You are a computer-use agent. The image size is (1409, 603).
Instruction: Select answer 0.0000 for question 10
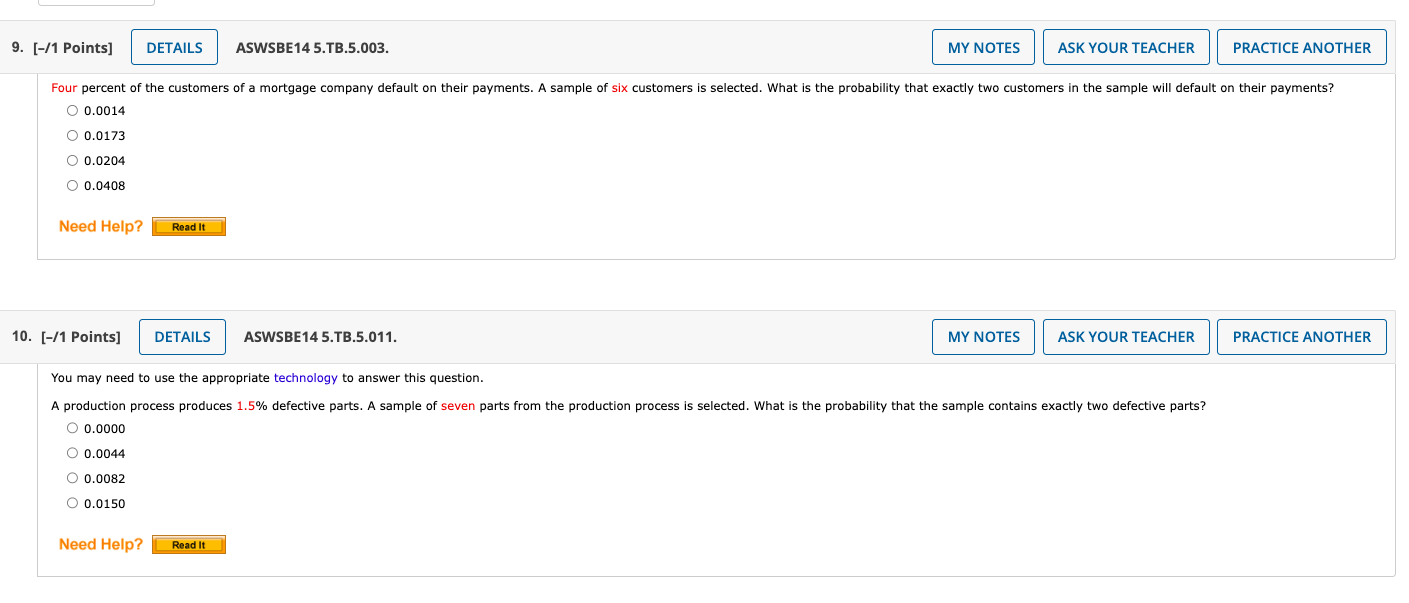tap(71, 428)
